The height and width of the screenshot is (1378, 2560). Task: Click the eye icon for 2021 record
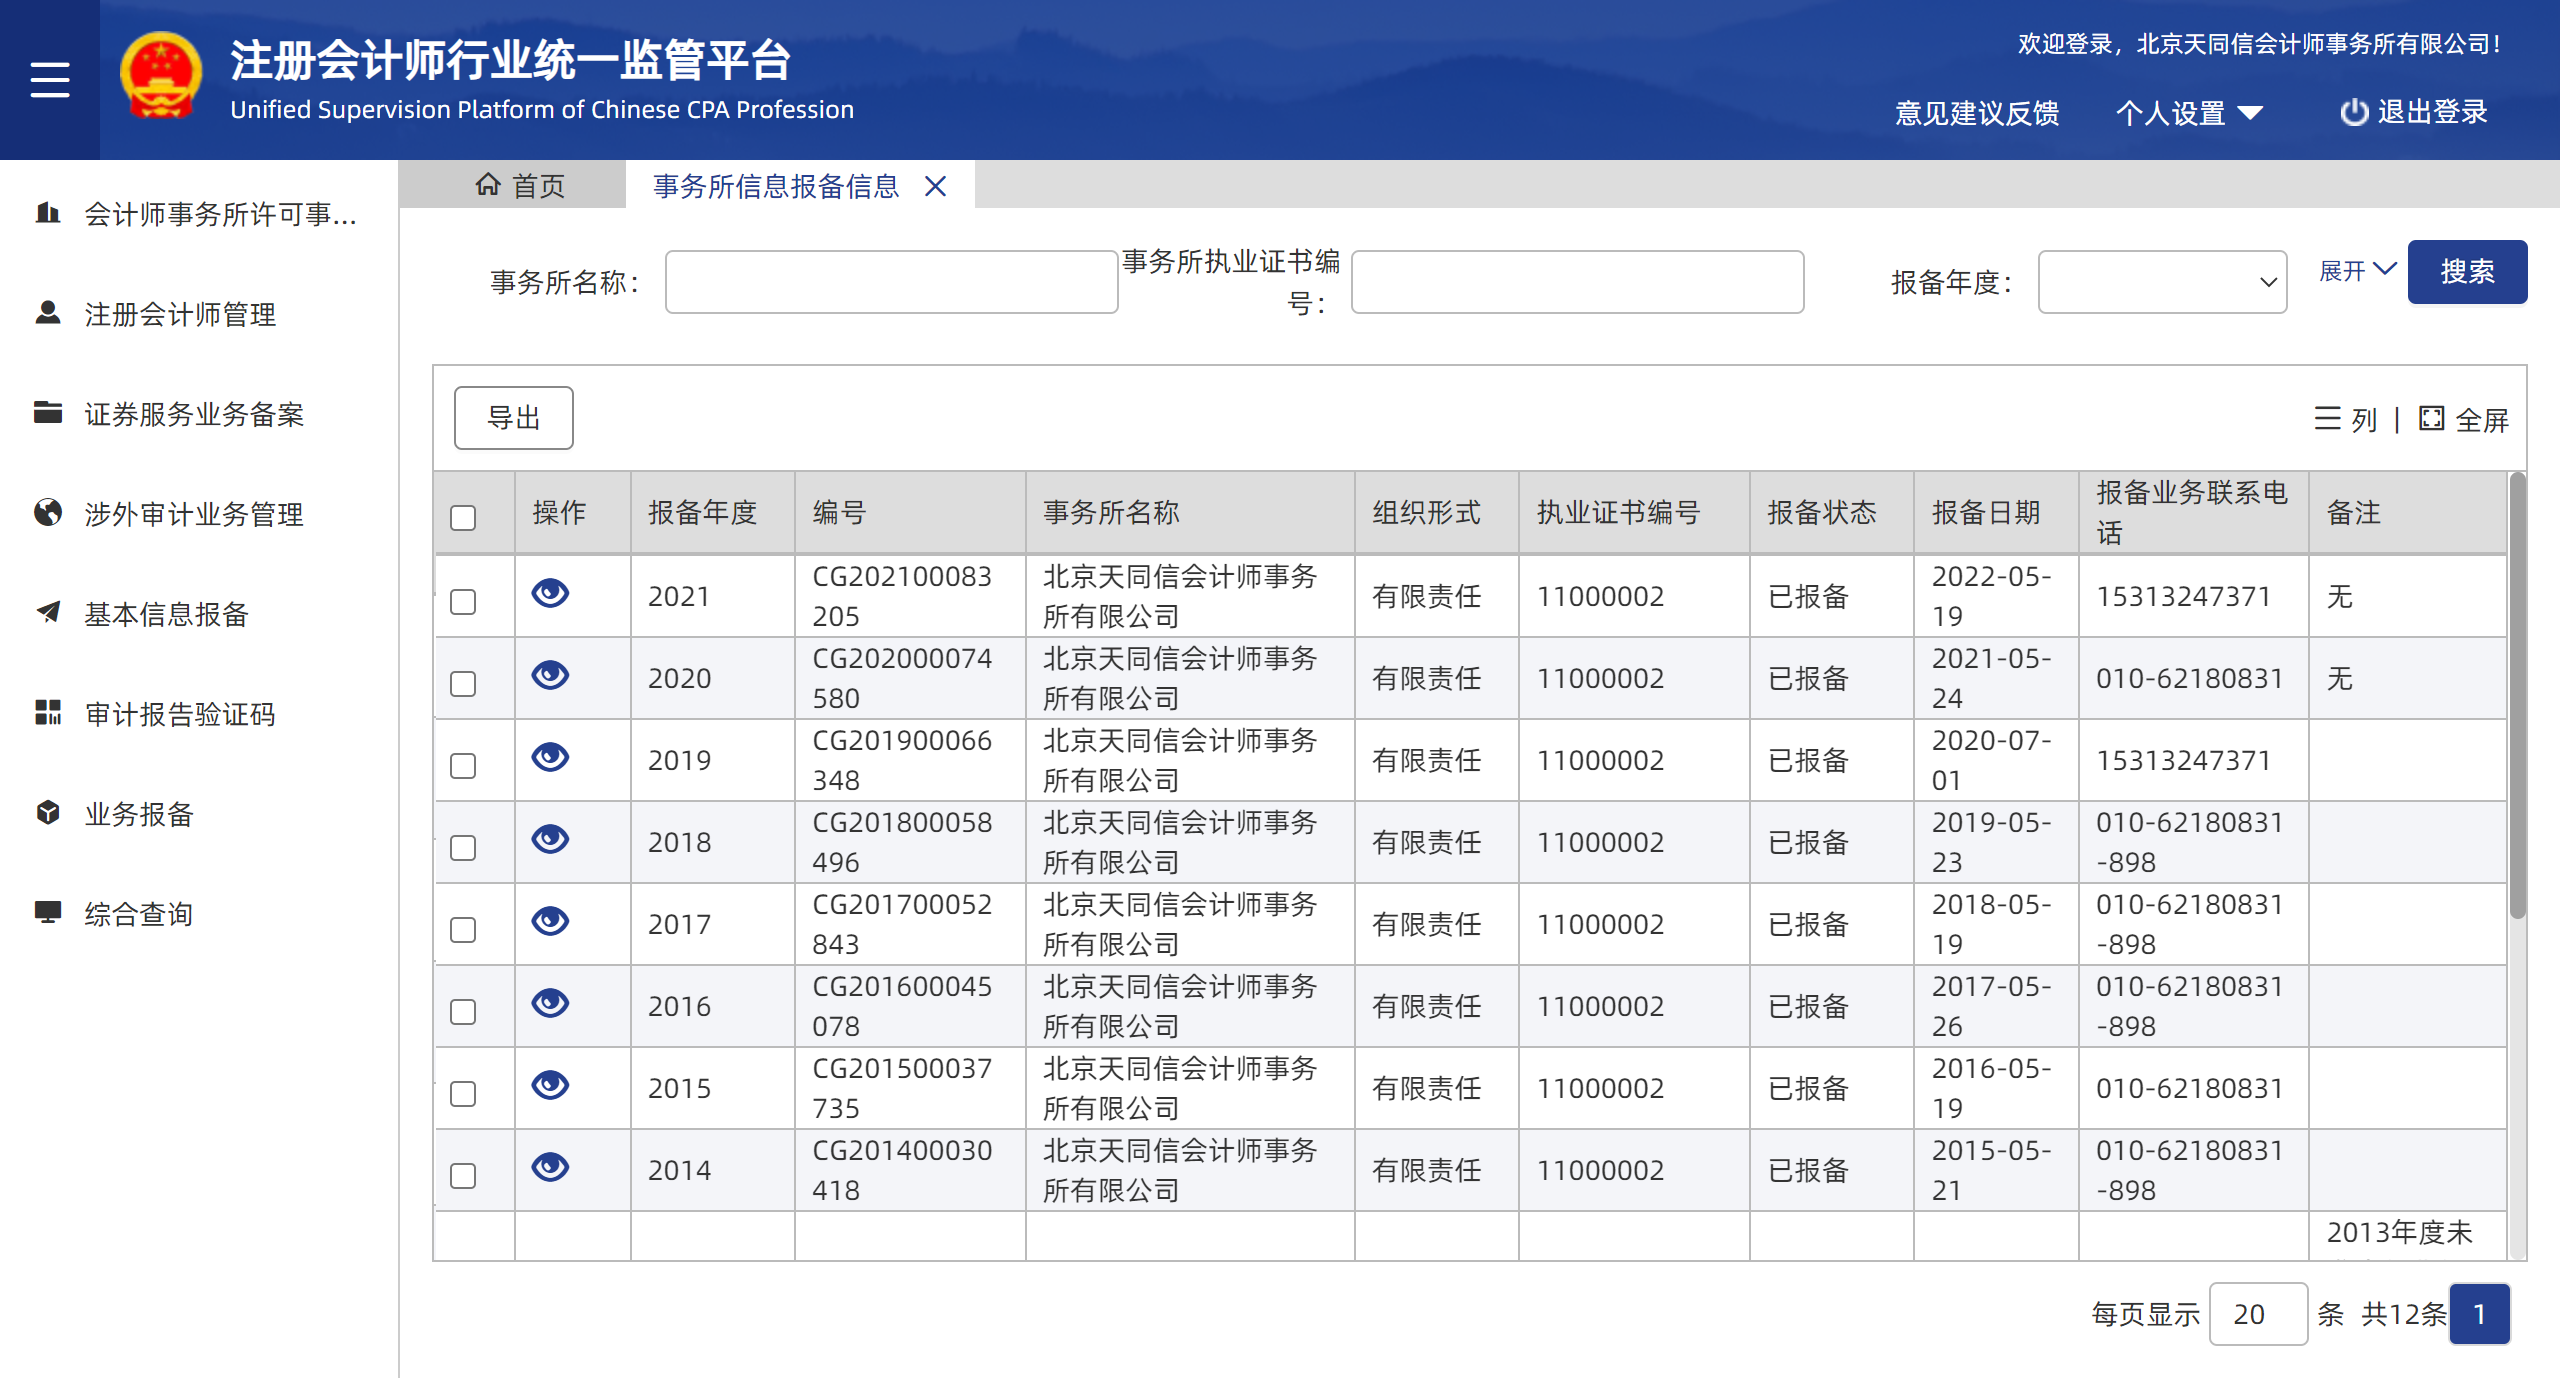(550, 594)
